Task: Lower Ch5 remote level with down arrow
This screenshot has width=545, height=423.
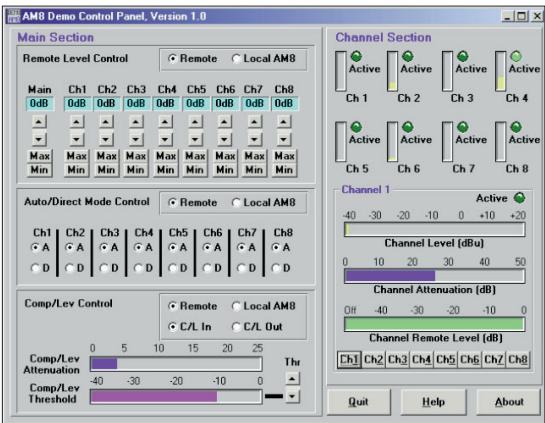Action: [195, 139]
